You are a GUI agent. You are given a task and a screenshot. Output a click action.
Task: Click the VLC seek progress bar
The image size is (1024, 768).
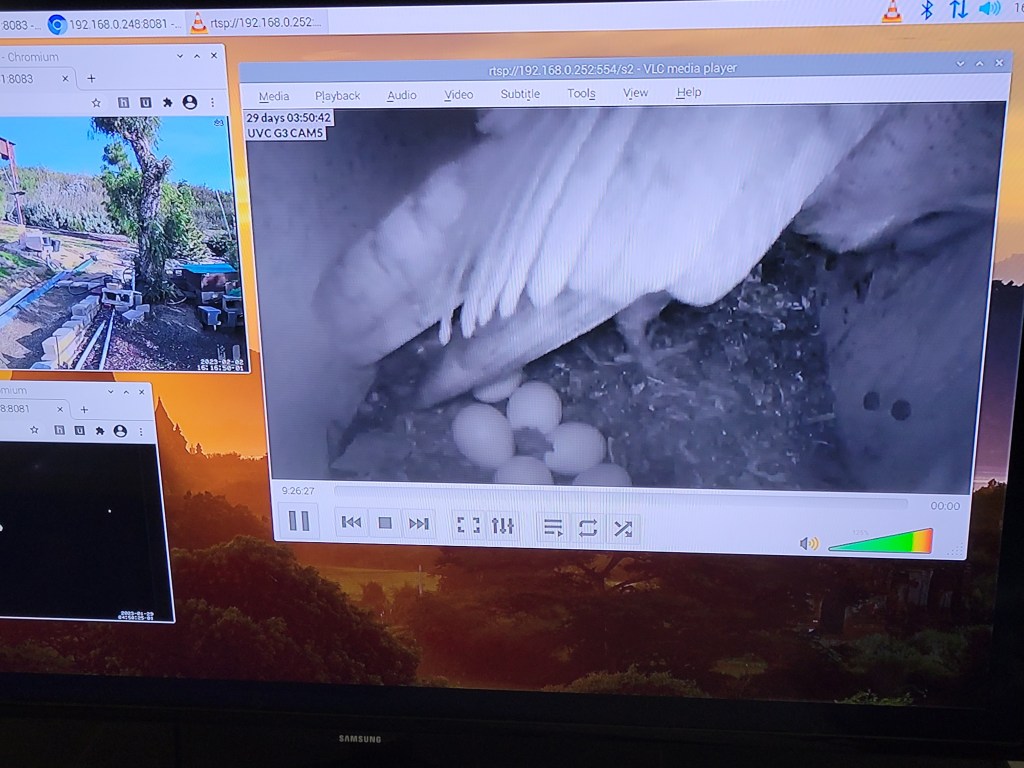click(x=620, y=493)
